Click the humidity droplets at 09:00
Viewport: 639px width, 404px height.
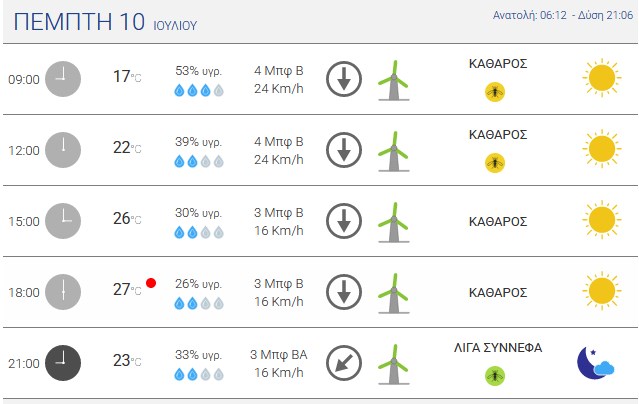tap(199, 90)
